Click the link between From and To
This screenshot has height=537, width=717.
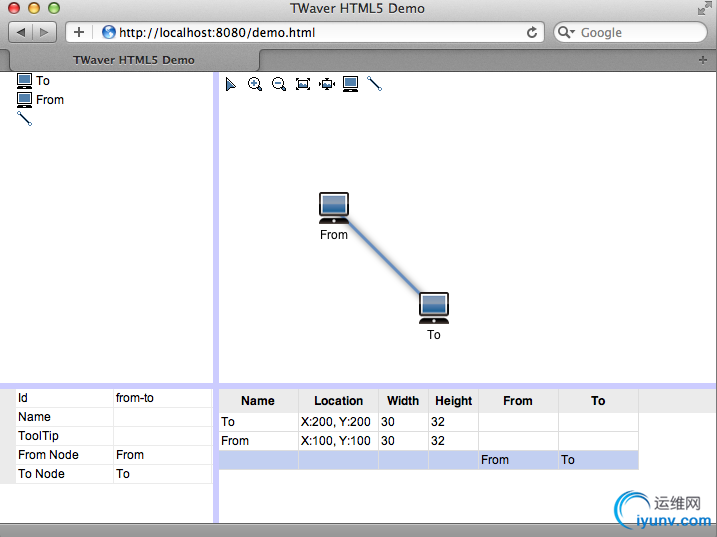click(384, 258)
